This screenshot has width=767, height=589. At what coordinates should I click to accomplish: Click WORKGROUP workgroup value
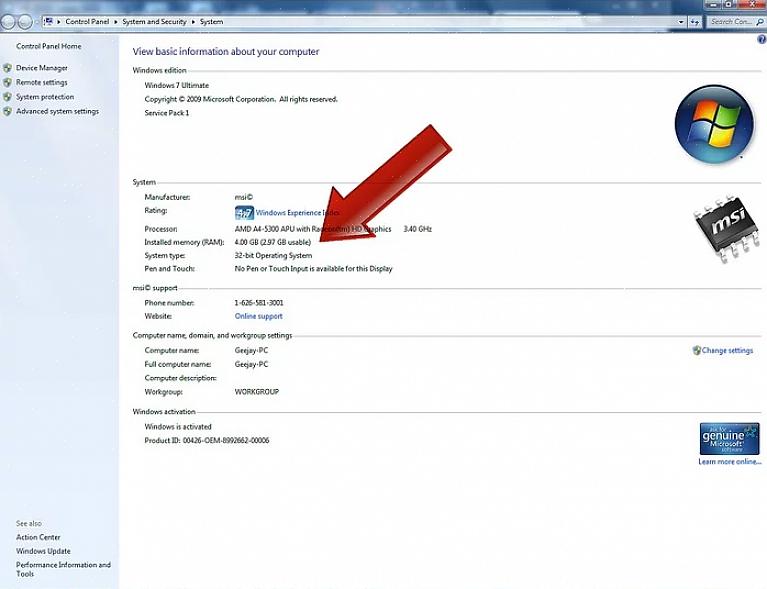pyautogui.click(x=257, y=392)
